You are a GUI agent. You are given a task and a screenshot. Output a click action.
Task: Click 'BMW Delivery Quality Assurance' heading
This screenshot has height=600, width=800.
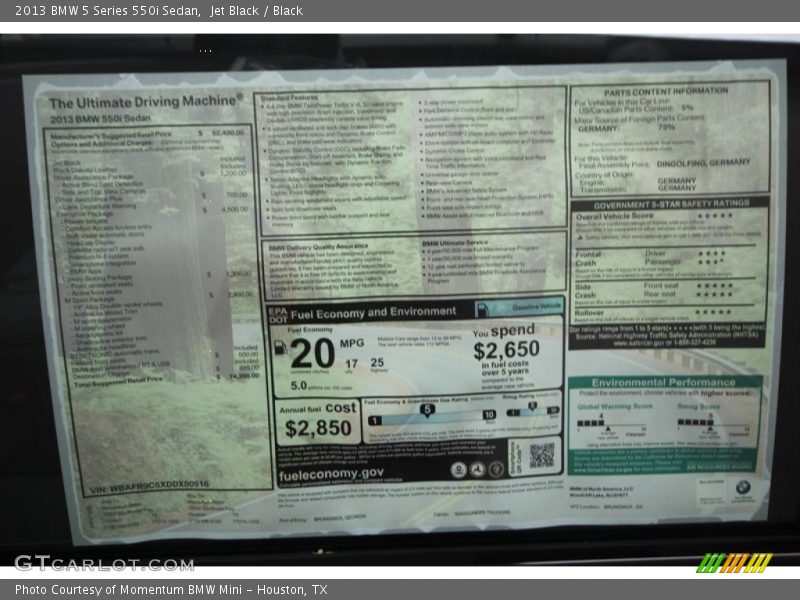318,247
